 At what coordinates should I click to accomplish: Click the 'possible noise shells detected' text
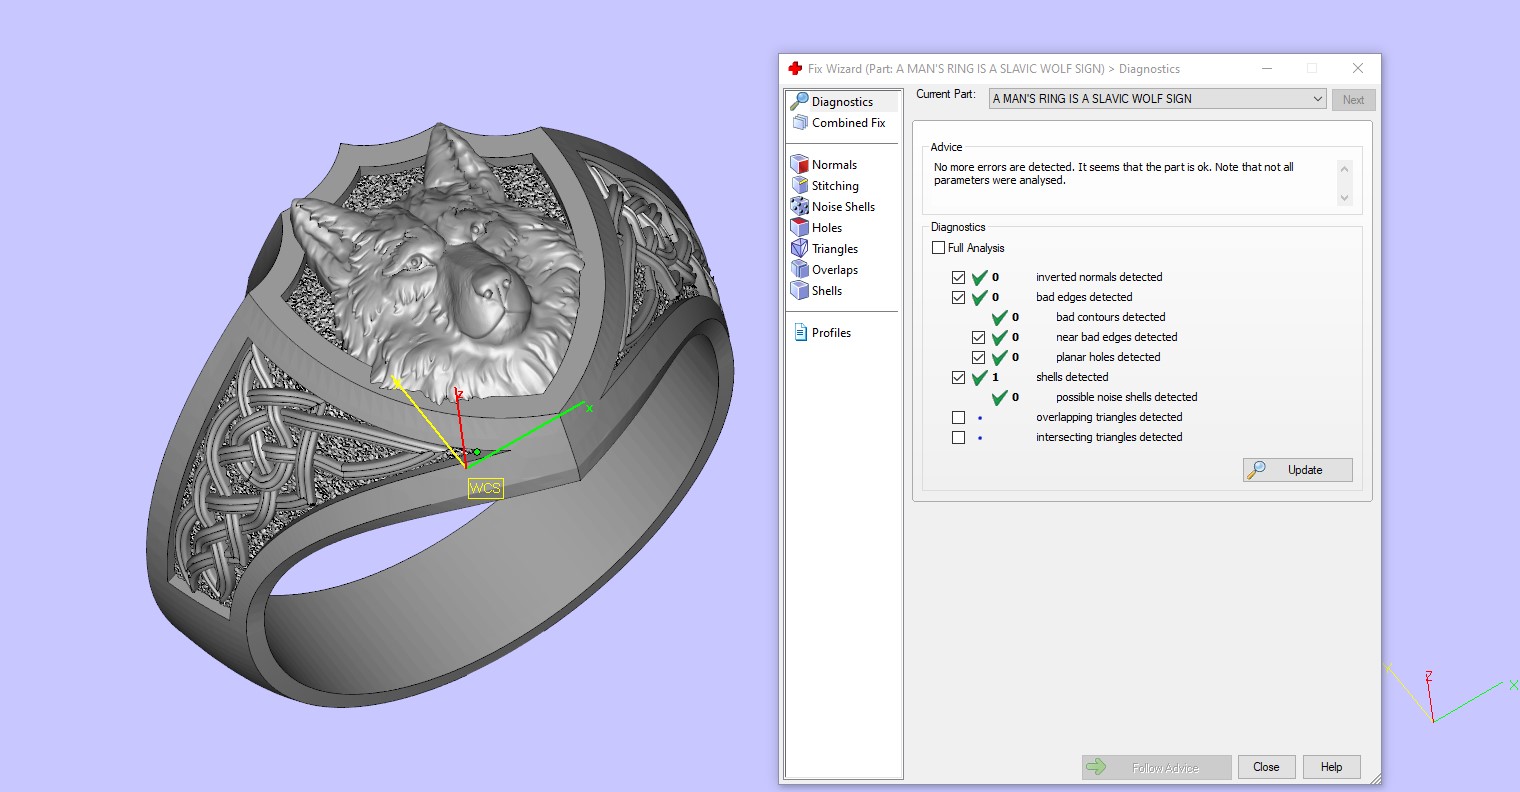(x=1126, y=397)
